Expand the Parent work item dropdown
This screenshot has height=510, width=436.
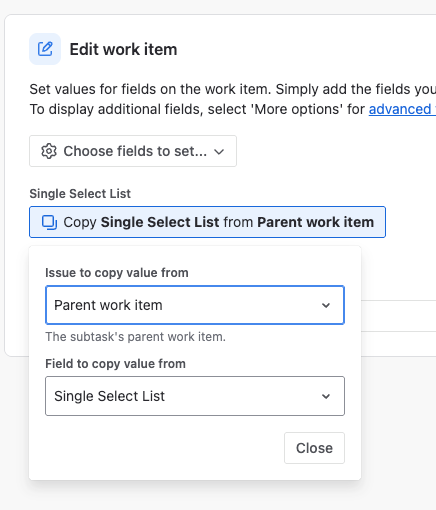coord(195,305)
